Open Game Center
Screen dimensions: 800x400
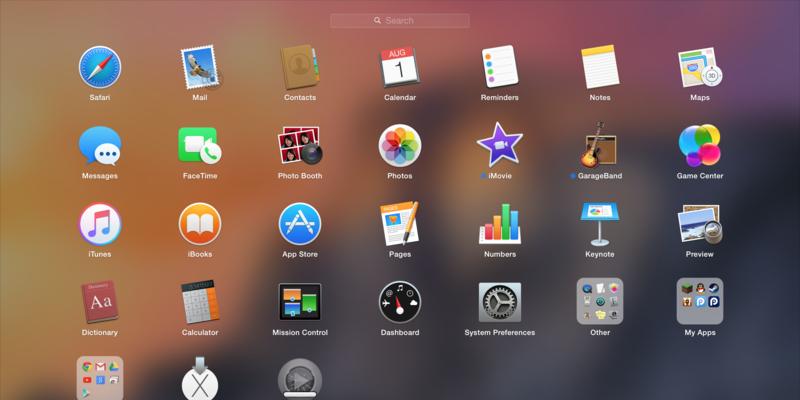699,145
